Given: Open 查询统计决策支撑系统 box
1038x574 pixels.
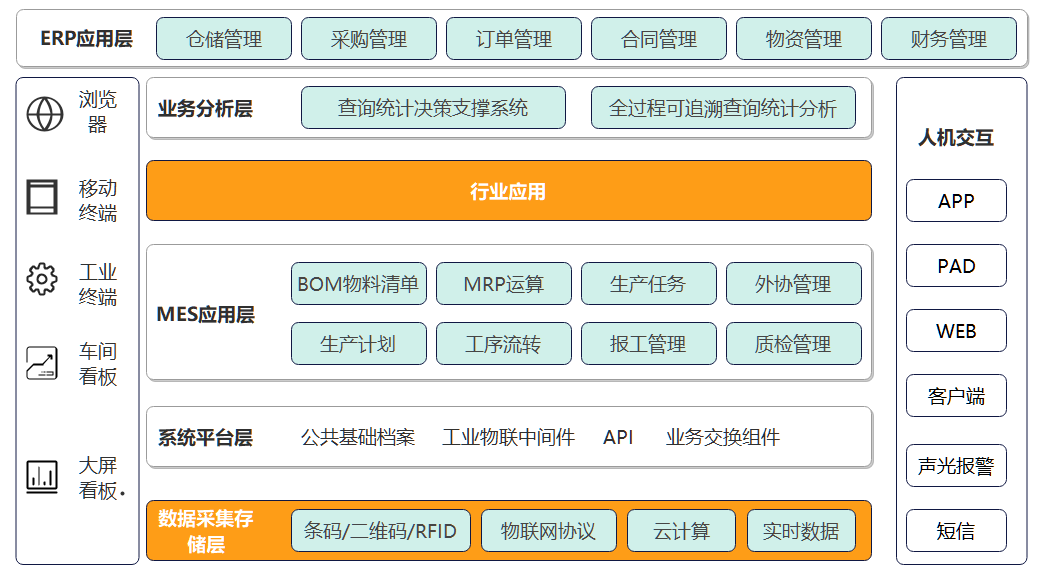Looking at the screenshot, I should [x=433, y=108].
